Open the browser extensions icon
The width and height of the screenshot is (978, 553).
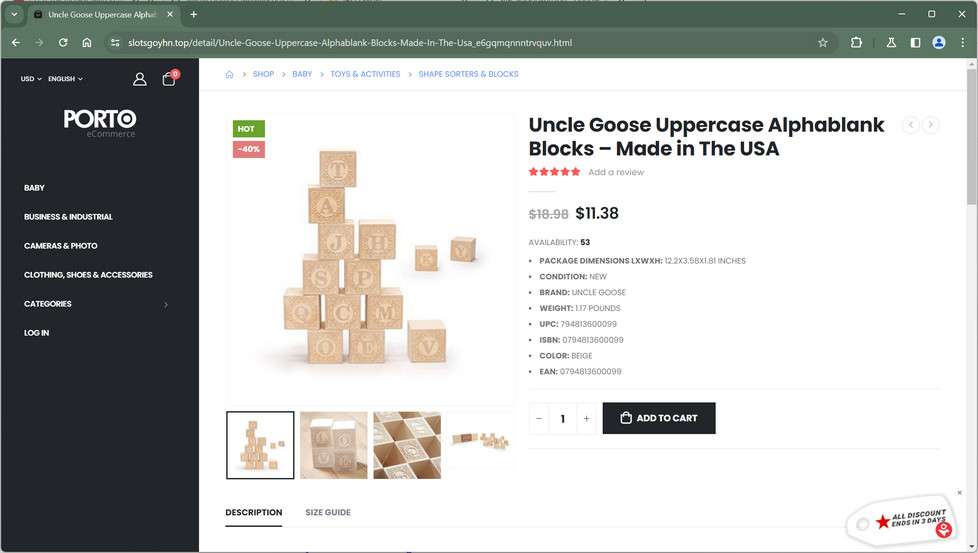(x=856, y=43)
